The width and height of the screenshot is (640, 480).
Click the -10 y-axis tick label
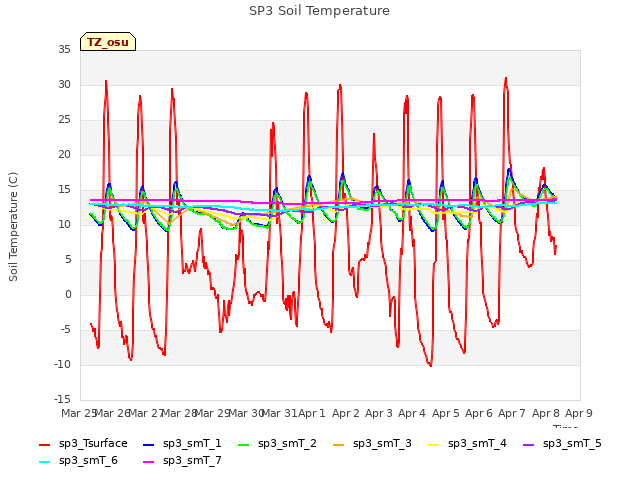(62, 364)
